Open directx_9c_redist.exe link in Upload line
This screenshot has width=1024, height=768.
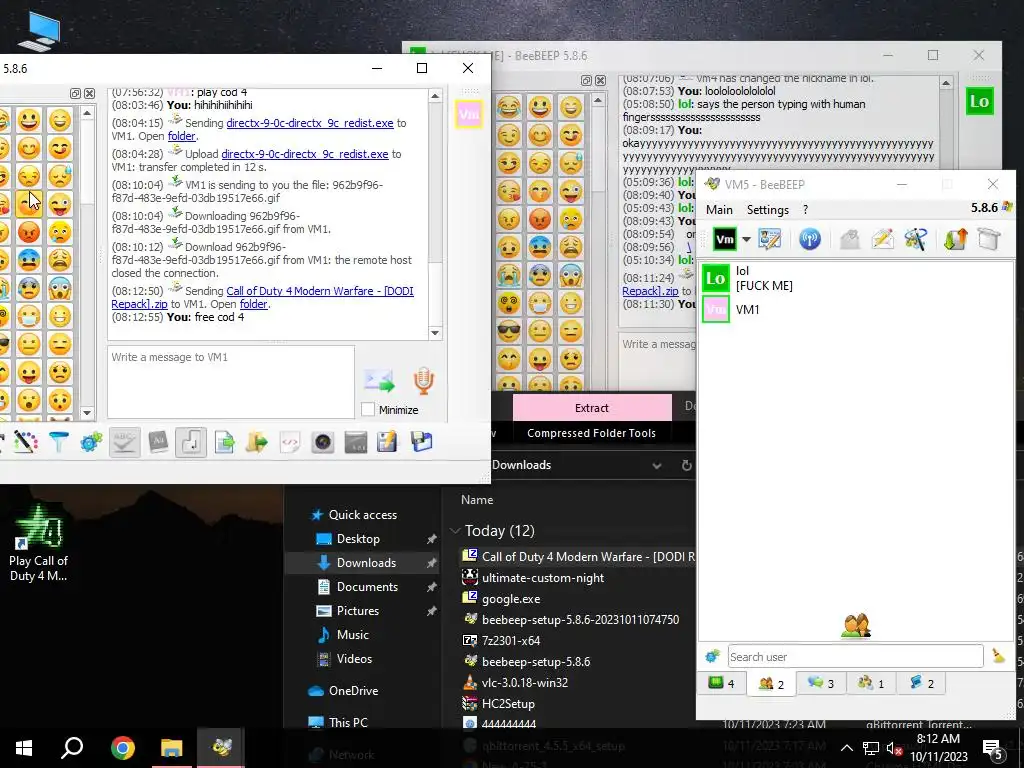coord(305,154)
